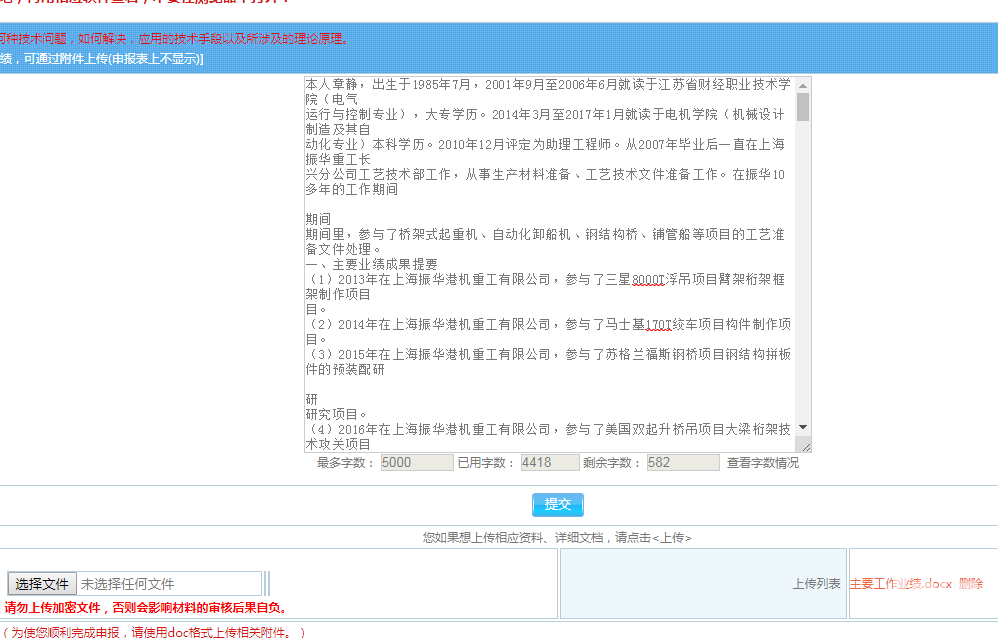Image resolution: width=998 pixels, height=638 pixels.
Task: Click the 一、主要业绩成果提要 heading line
Action: (372, 264)
